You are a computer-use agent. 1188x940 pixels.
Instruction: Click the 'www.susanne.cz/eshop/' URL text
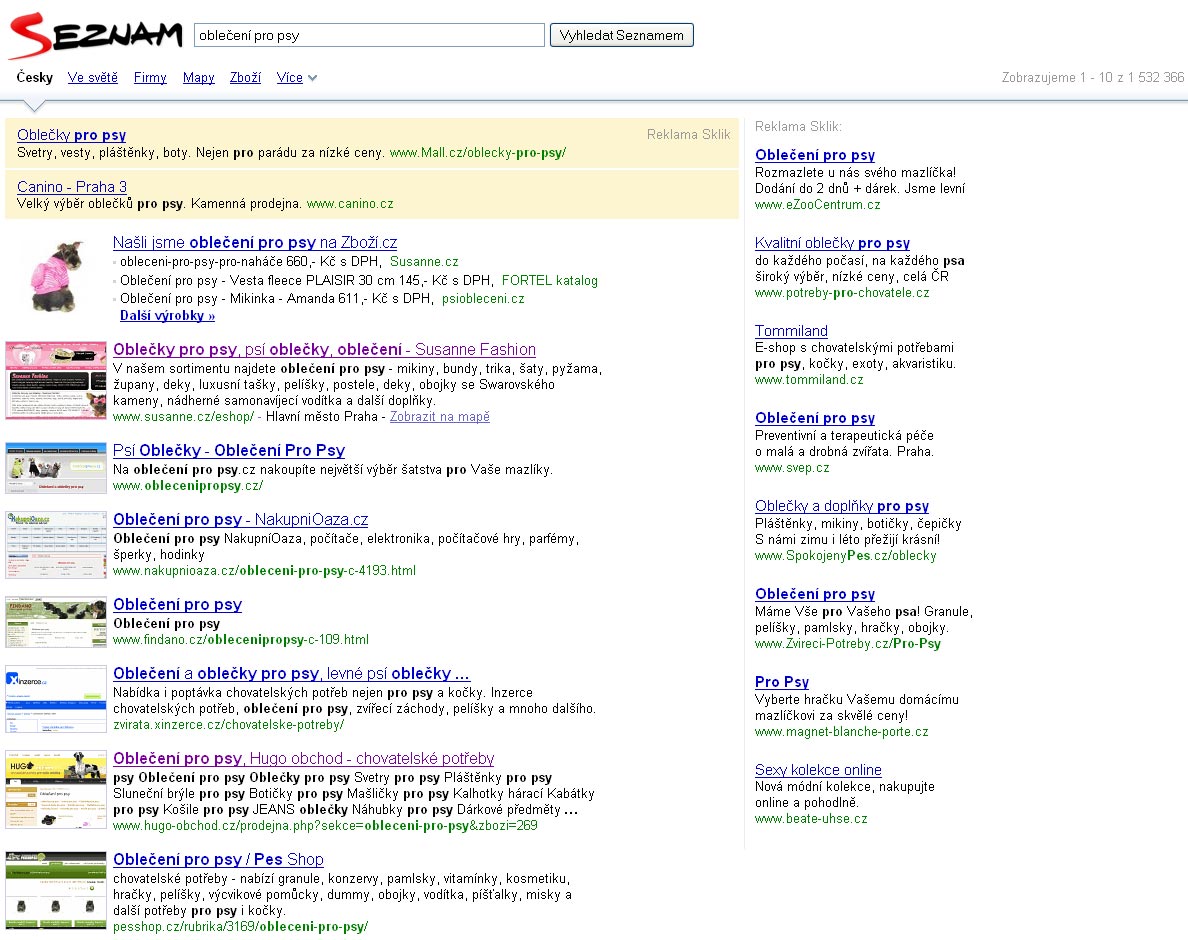tap(183, 417)
